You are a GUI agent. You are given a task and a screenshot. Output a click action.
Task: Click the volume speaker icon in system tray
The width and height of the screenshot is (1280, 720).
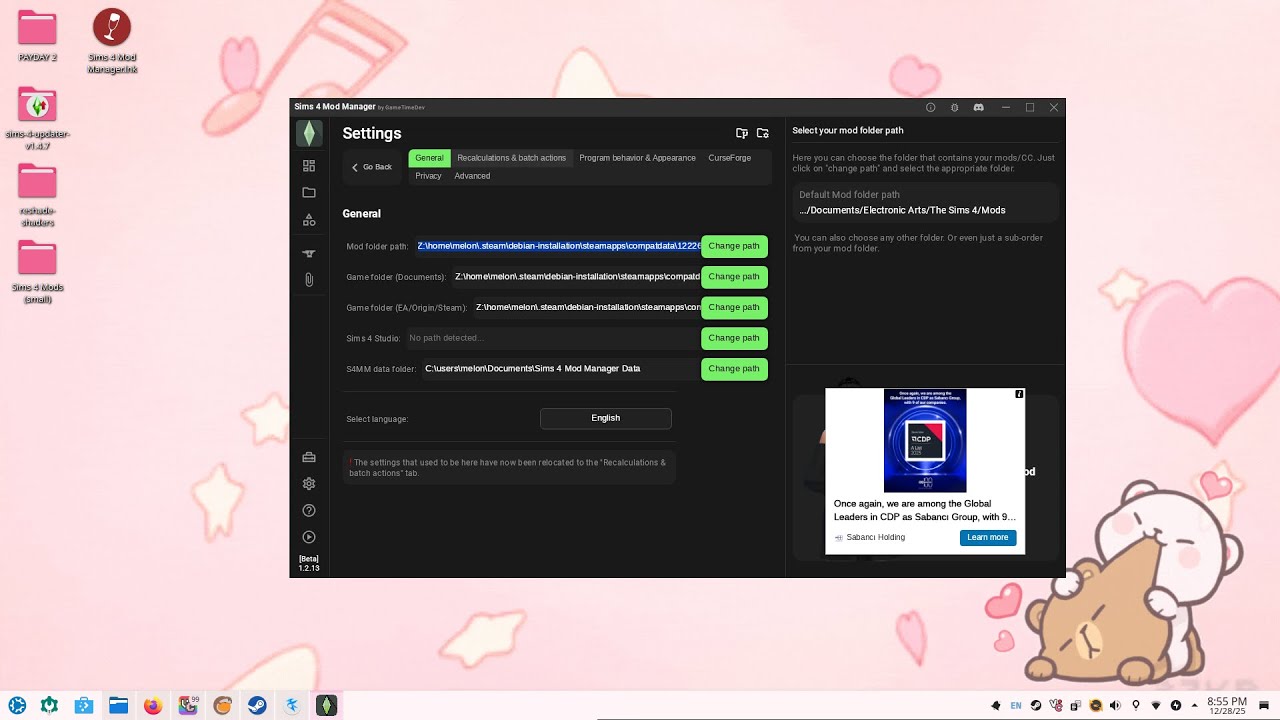coord(1115,705)
